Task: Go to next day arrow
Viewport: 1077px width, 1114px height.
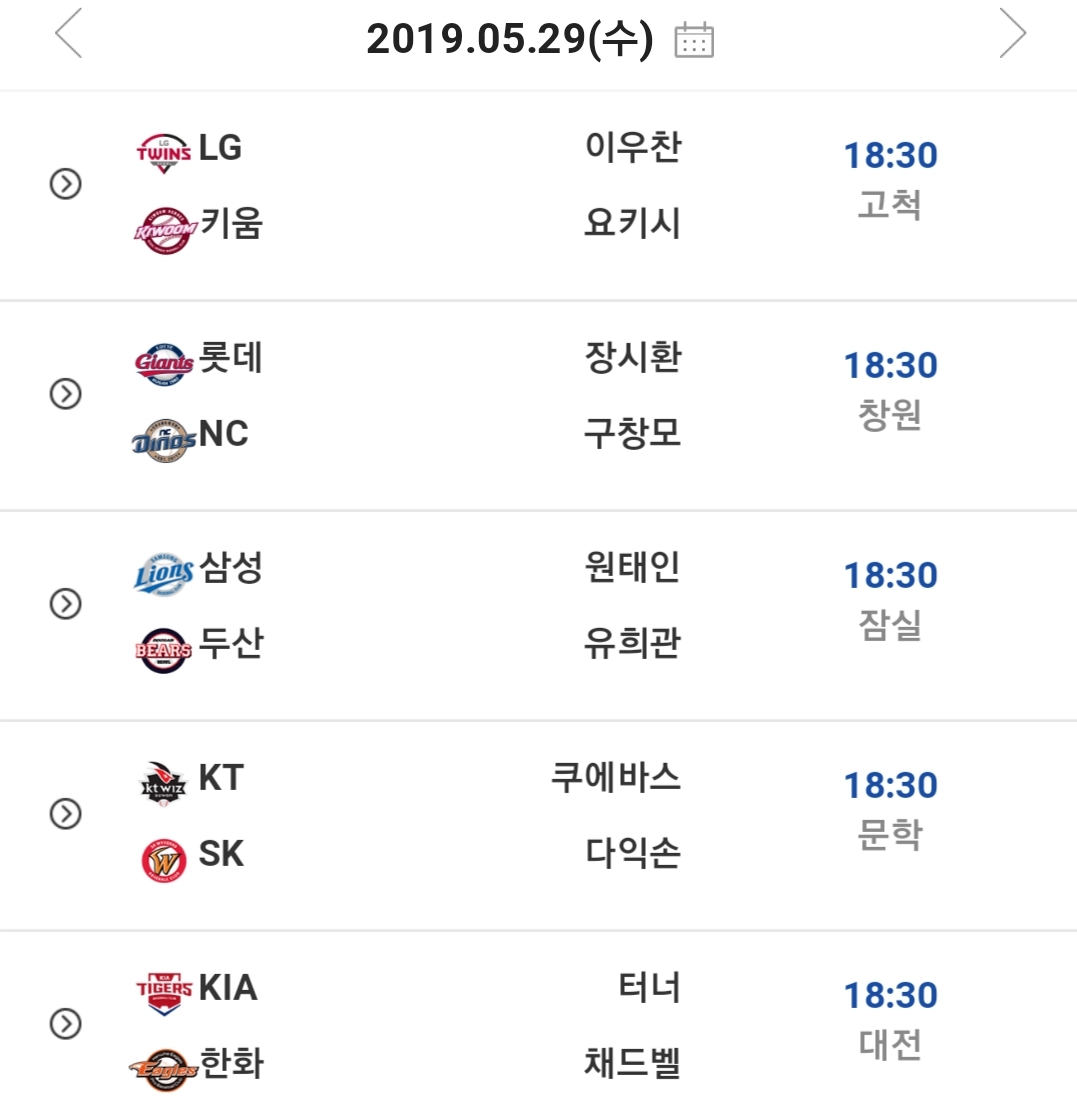Action: pos(1012,35)
